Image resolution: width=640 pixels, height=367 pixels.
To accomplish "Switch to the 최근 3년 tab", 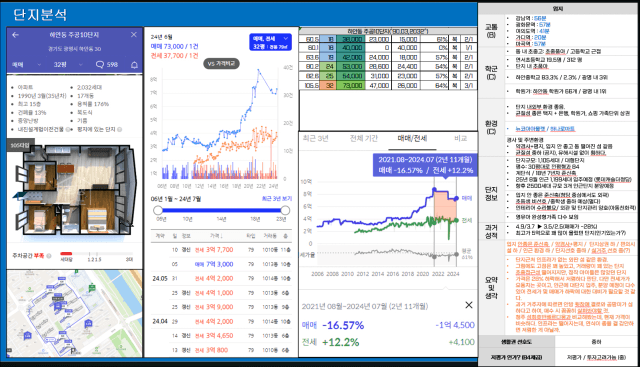I will click(316, 138).
